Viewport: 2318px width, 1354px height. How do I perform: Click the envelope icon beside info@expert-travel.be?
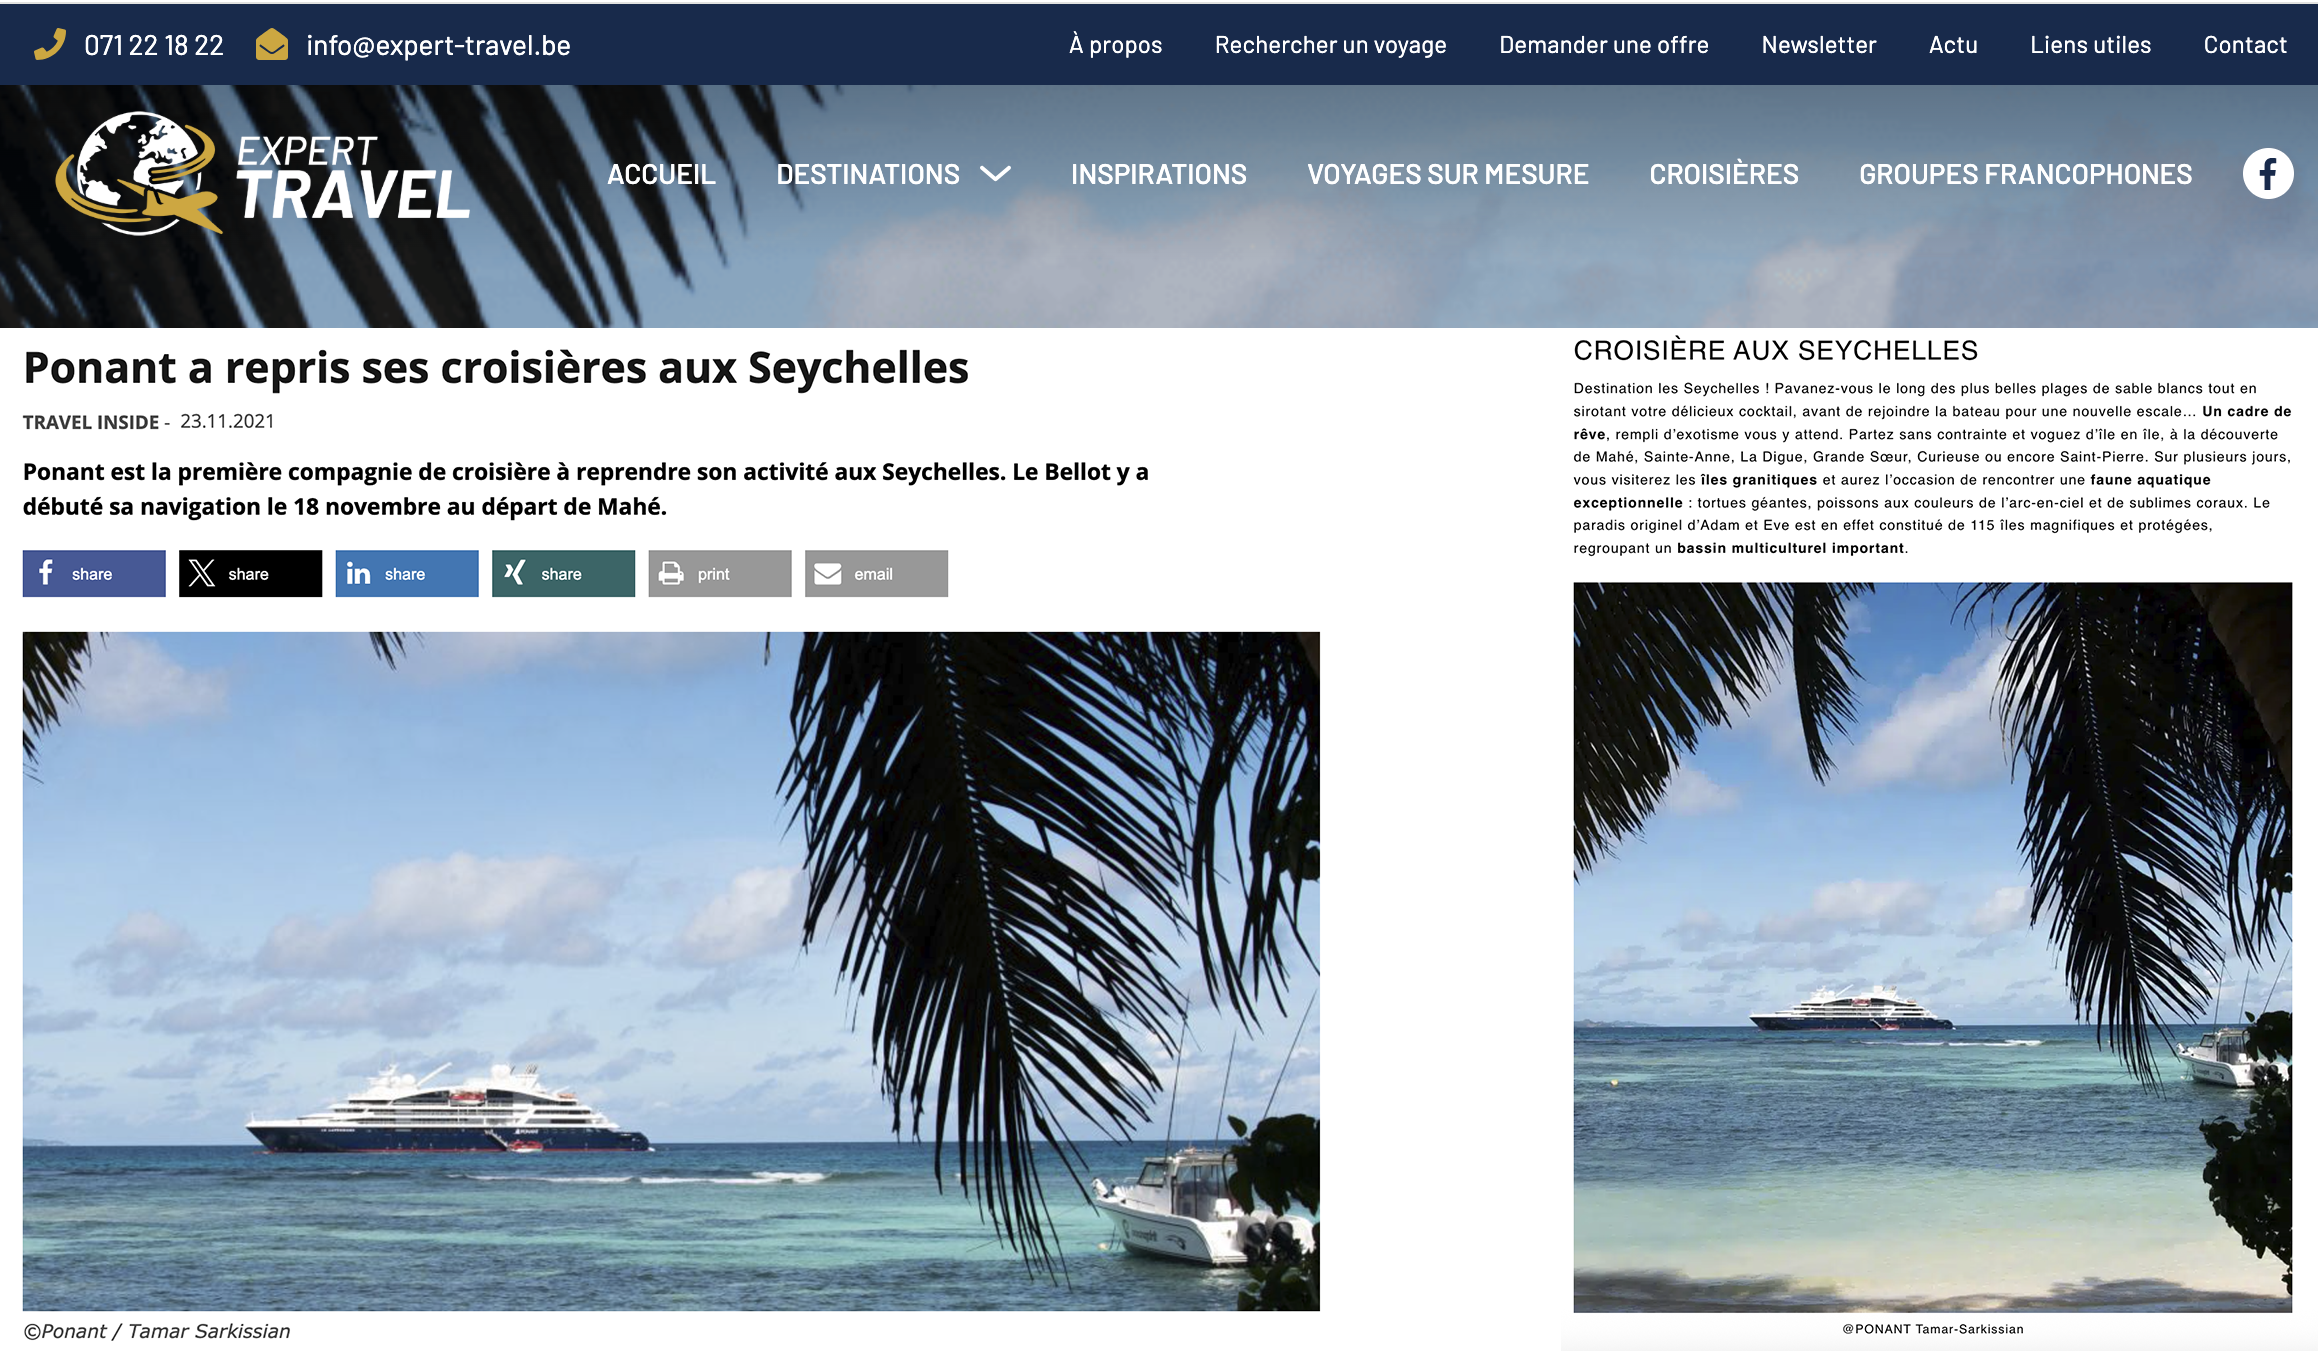pyautogui.click(x=272, y=45)
